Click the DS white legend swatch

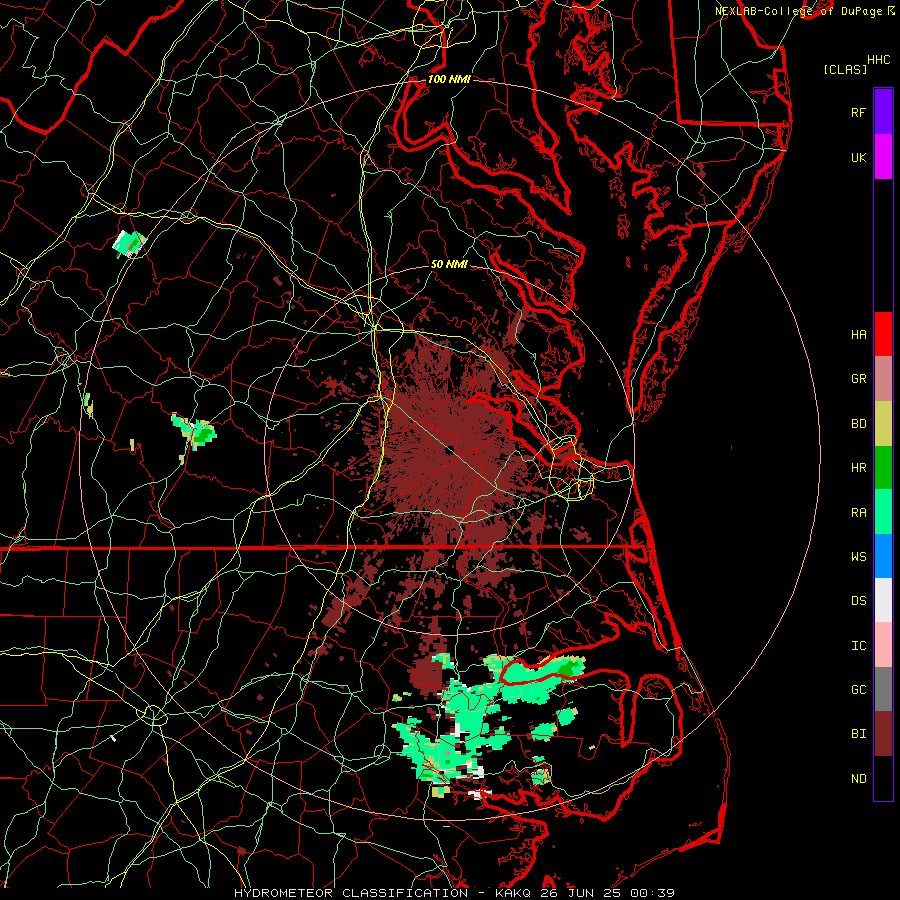(883, 600)
